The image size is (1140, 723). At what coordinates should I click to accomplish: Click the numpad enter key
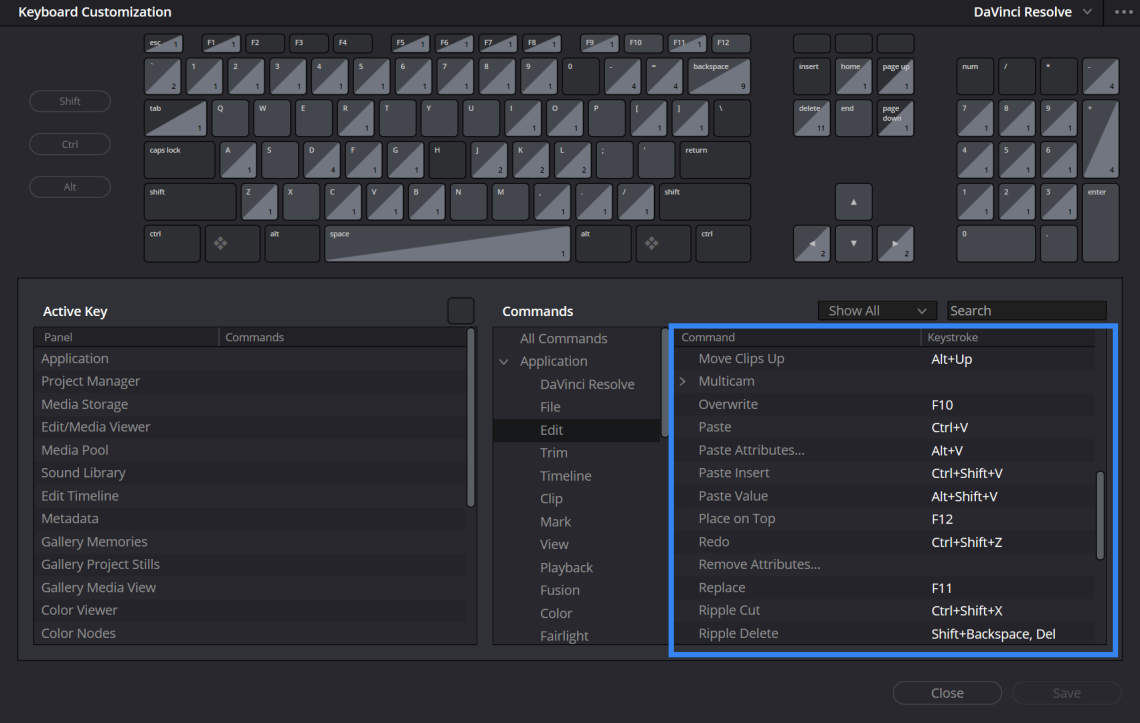(x=1100, y=222)
